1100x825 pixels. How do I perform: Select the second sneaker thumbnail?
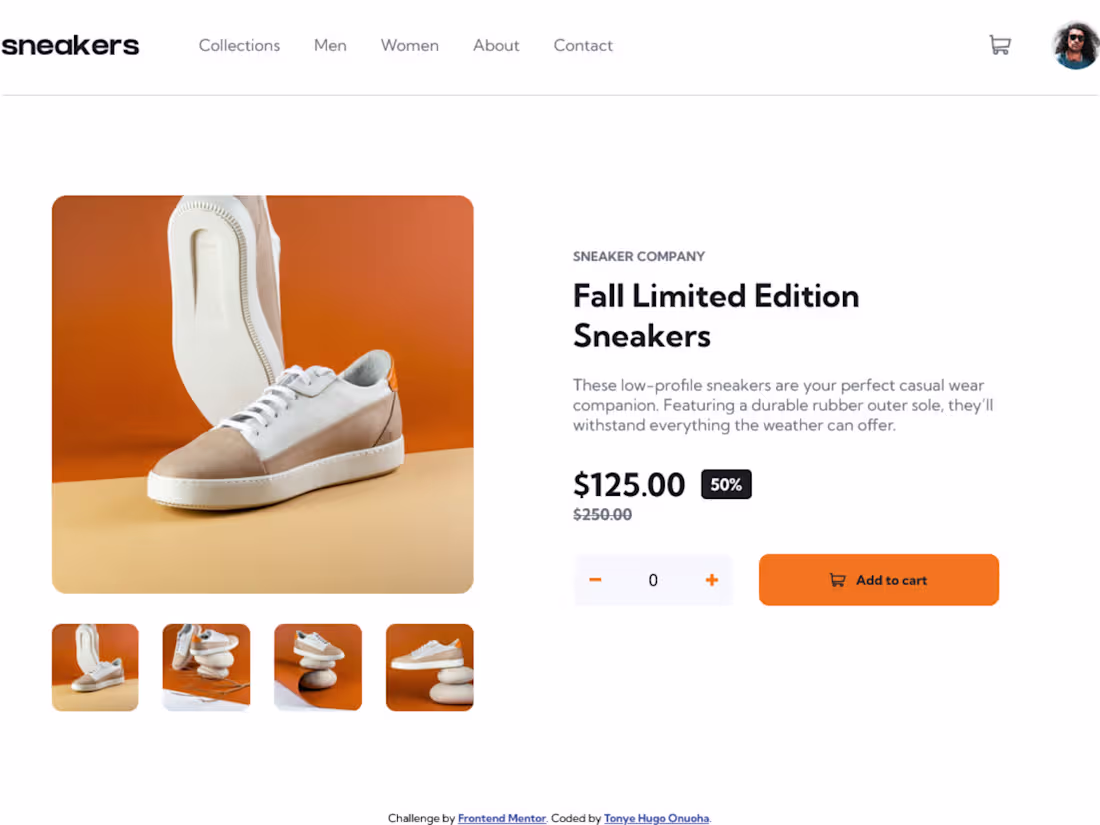pos(206,667)
